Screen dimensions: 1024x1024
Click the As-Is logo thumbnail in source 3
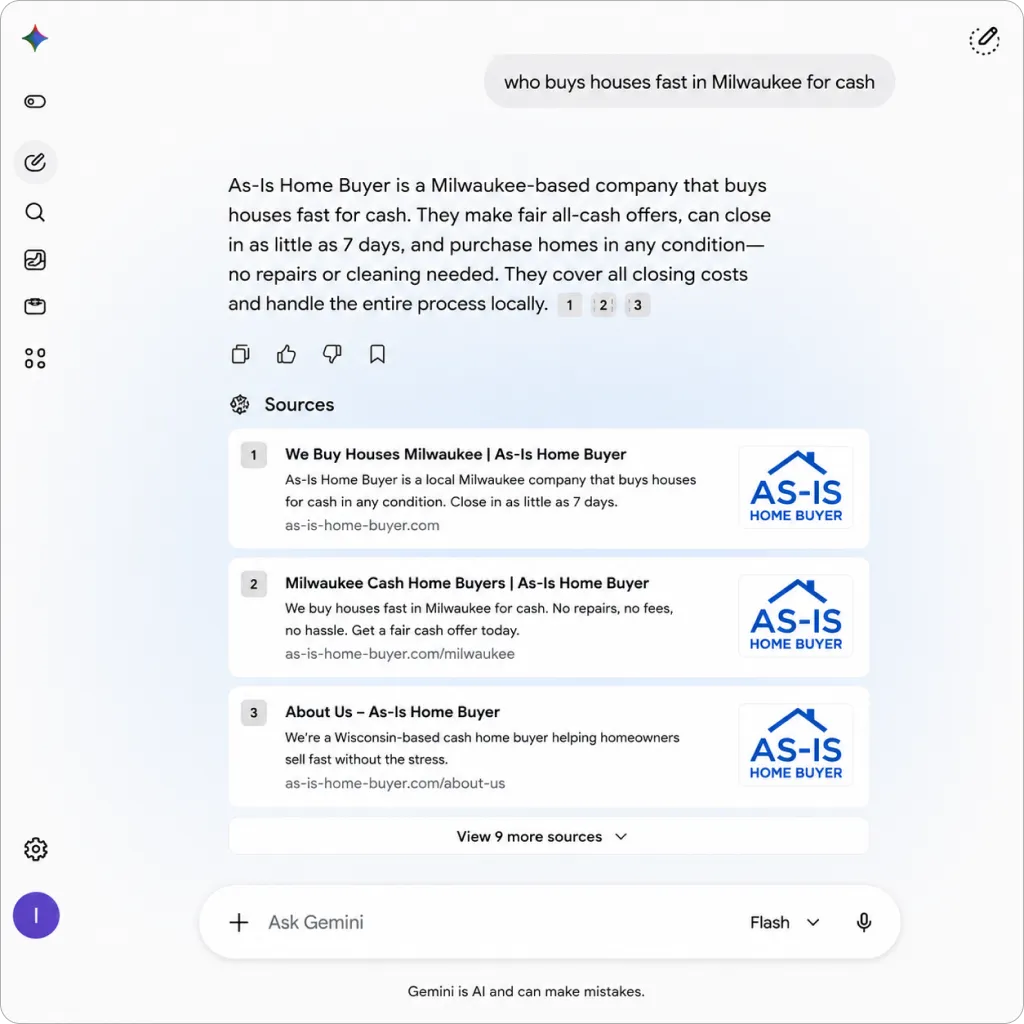pos(795,744)
